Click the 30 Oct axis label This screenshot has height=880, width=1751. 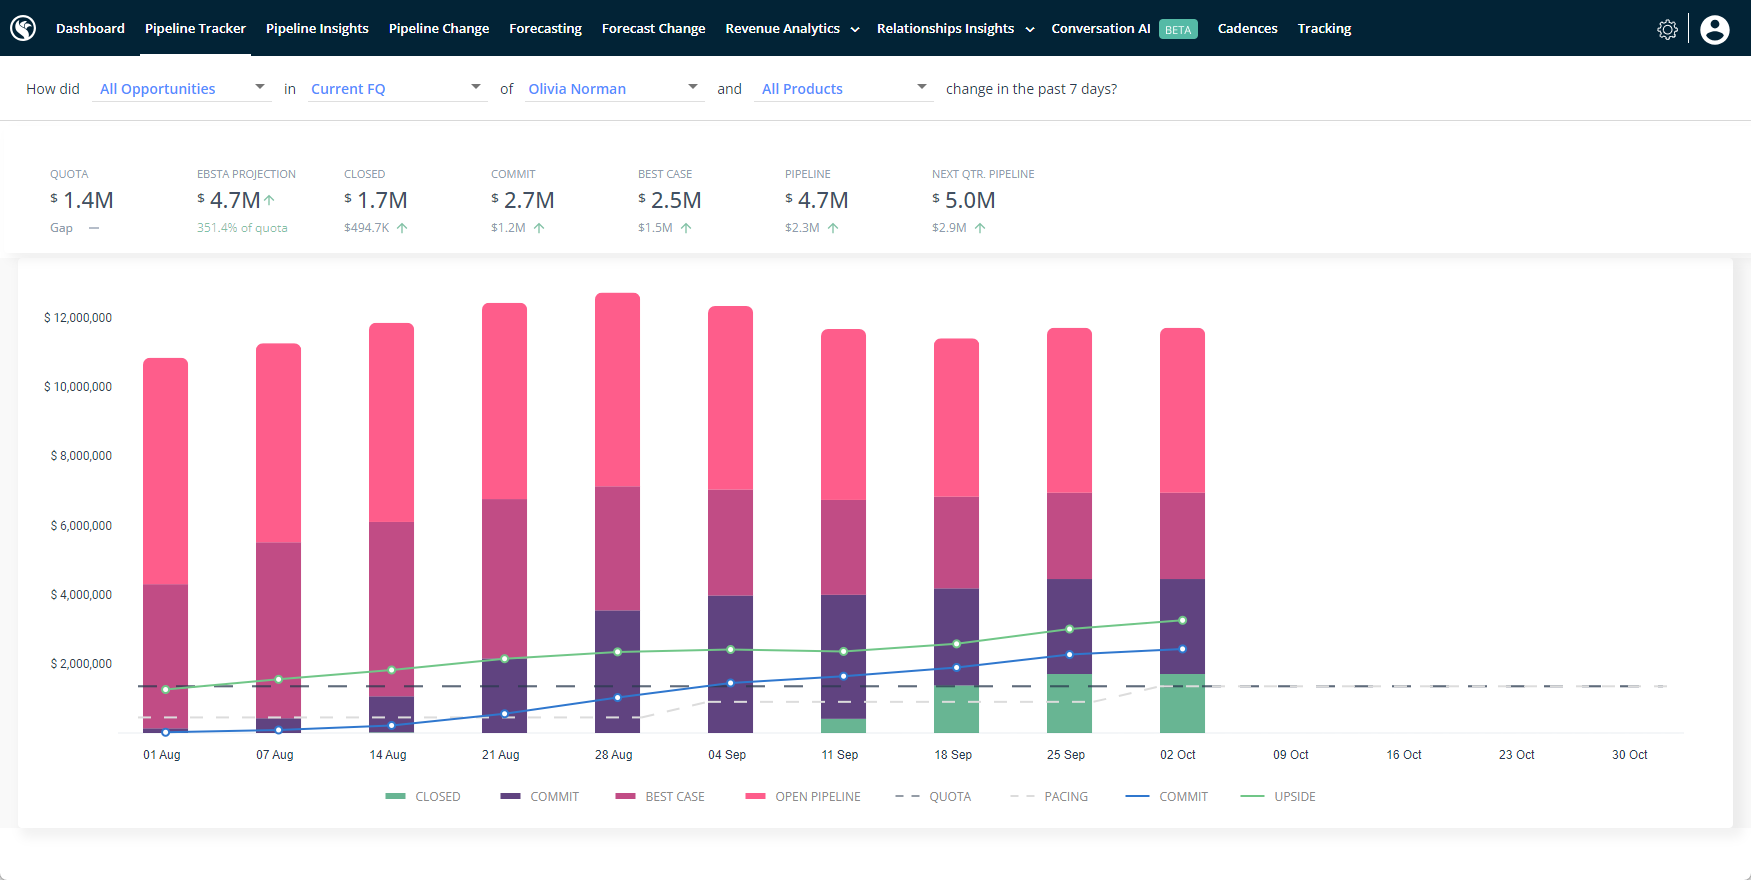pos(1629,755)
